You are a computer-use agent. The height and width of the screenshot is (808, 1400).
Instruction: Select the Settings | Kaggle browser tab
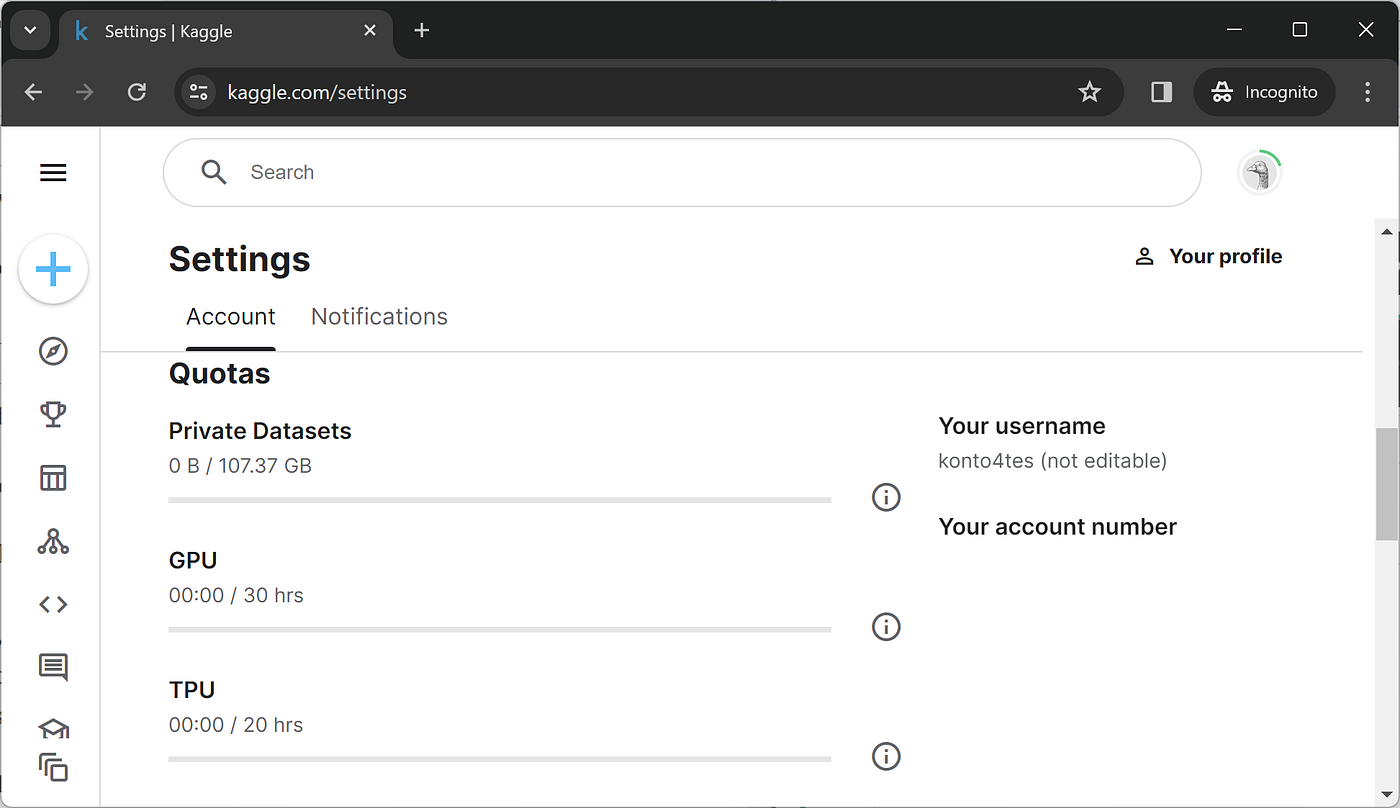[x=226, y=31]
